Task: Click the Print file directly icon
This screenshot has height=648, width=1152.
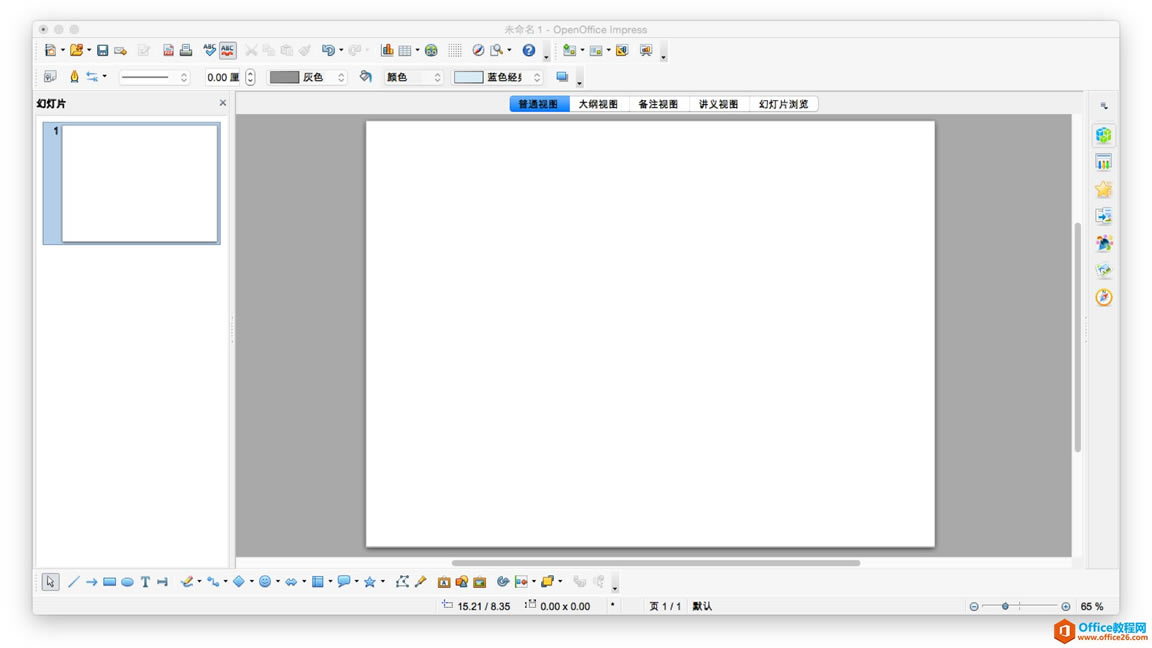Action: click(x=187, y=49)
